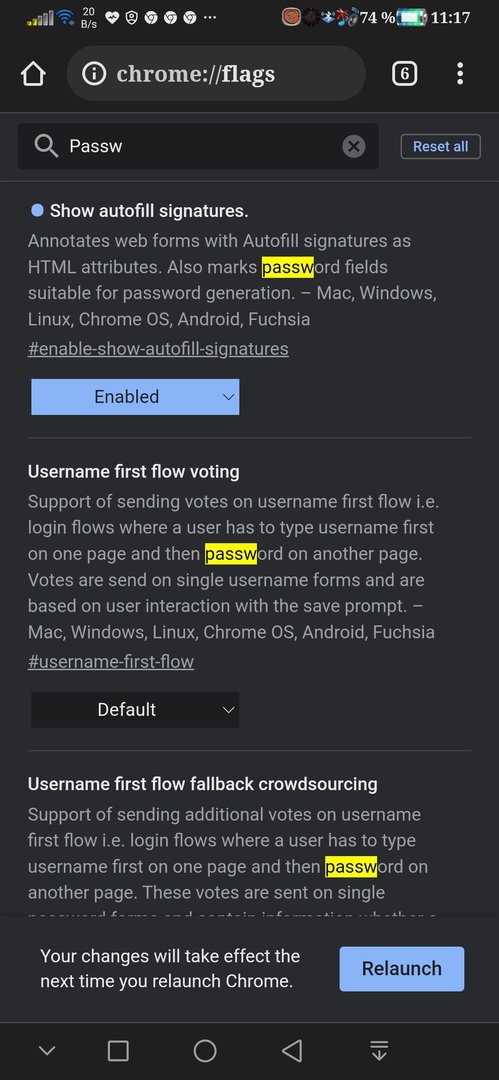Screen dimensions: 499x1080
Task: Click the Reset all button
Action: point(440,146)
